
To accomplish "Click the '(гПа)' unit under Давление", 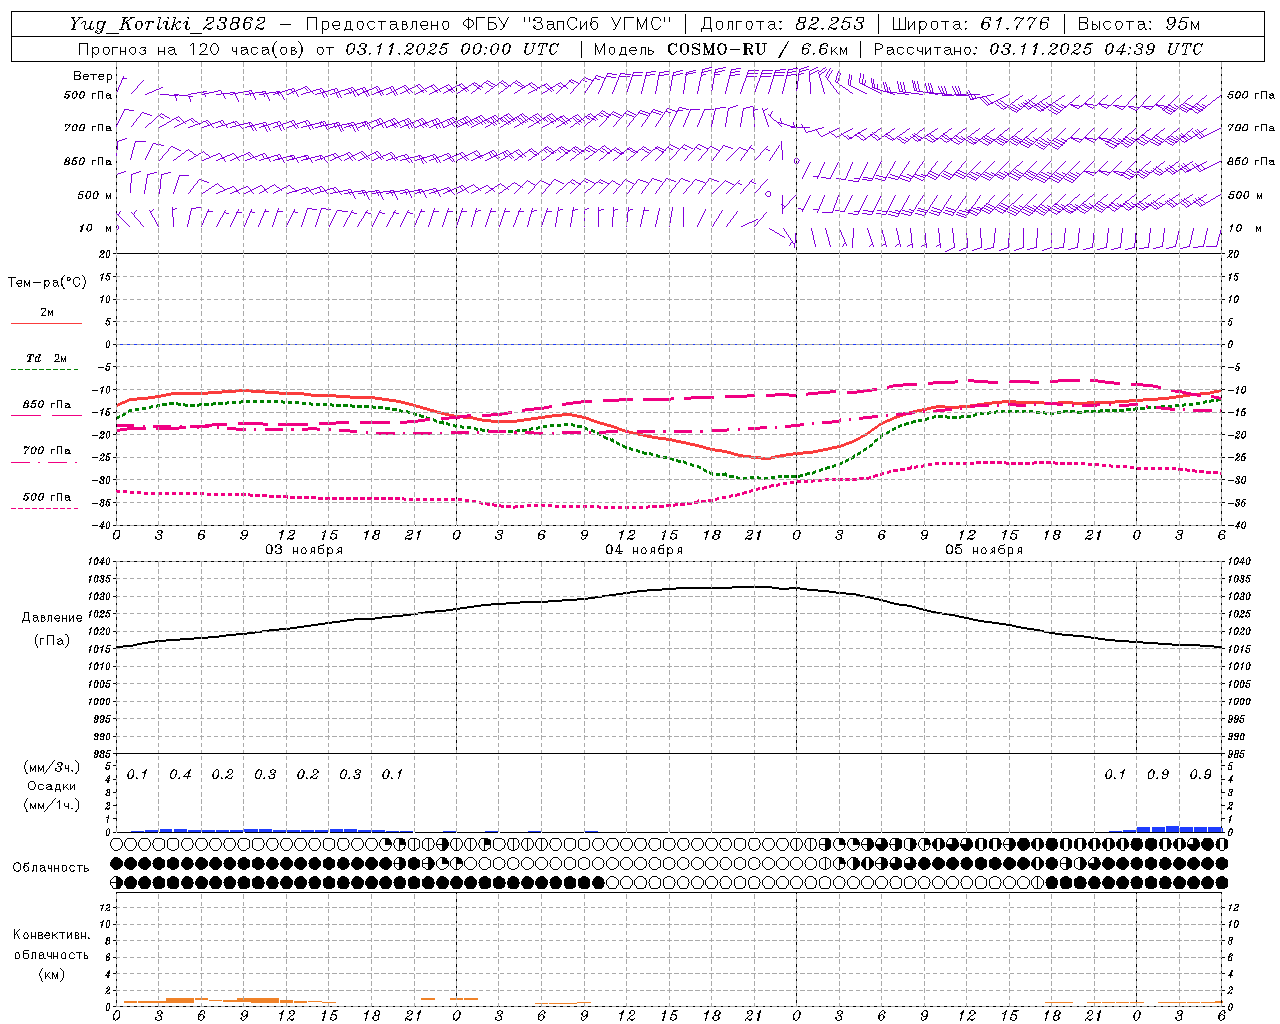I will pos(52,640).
